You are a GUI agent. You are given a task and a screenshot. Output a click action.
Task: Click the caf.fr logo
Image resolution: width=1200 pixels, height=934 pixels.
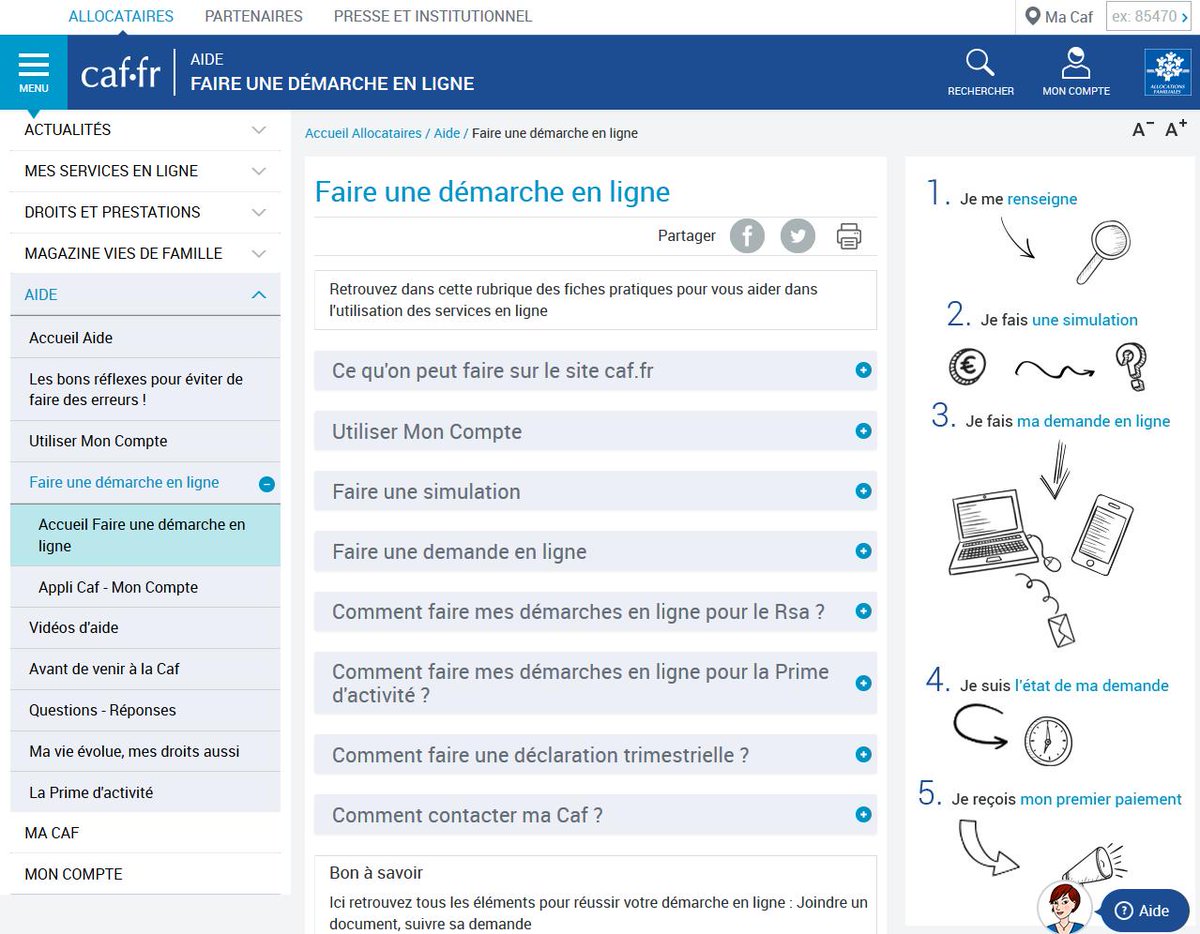point(120,73)
